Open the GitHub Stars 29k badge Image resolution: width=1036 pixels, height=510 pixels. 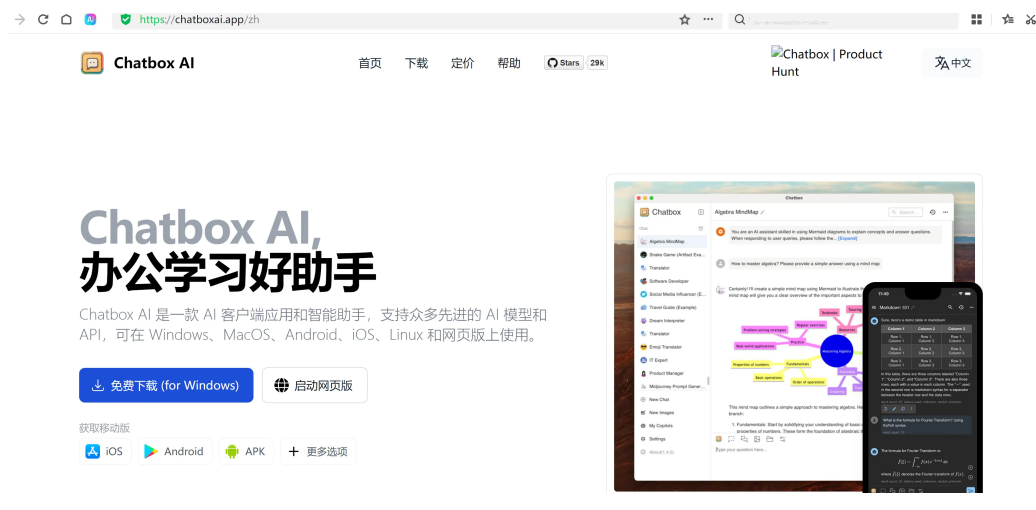[576, 63]
